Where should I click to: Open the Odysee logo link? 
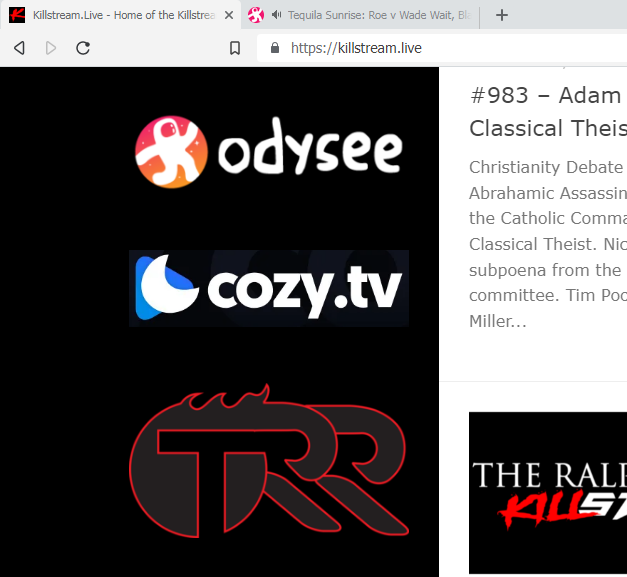269,152
